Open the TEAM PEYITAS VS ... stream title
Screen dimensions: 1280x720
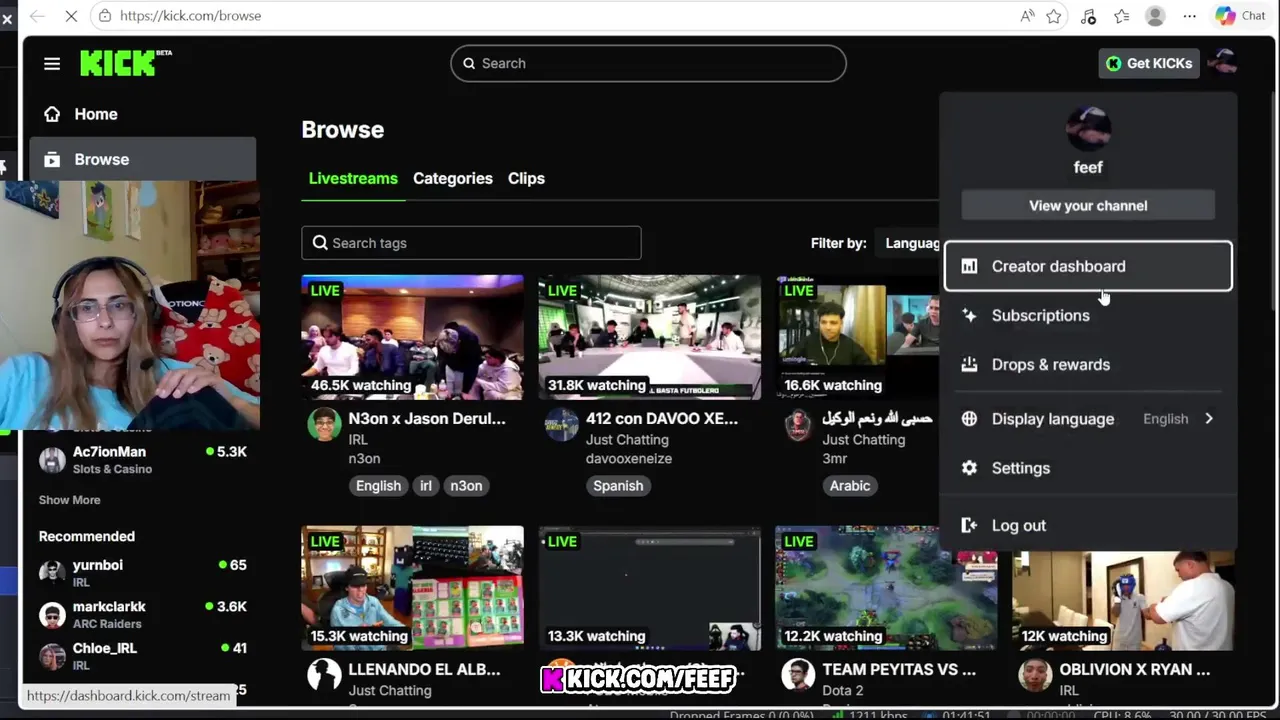click(899, 669)
